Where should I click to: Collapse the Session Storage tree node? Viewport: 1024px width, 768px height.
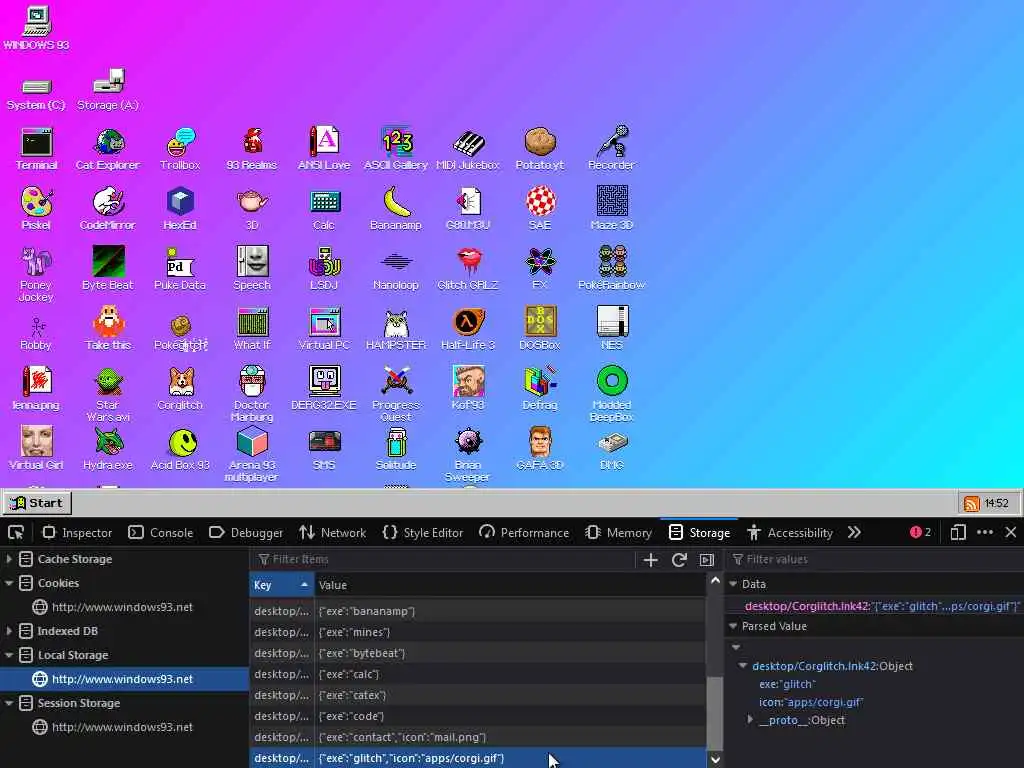[x=9, y=703]
